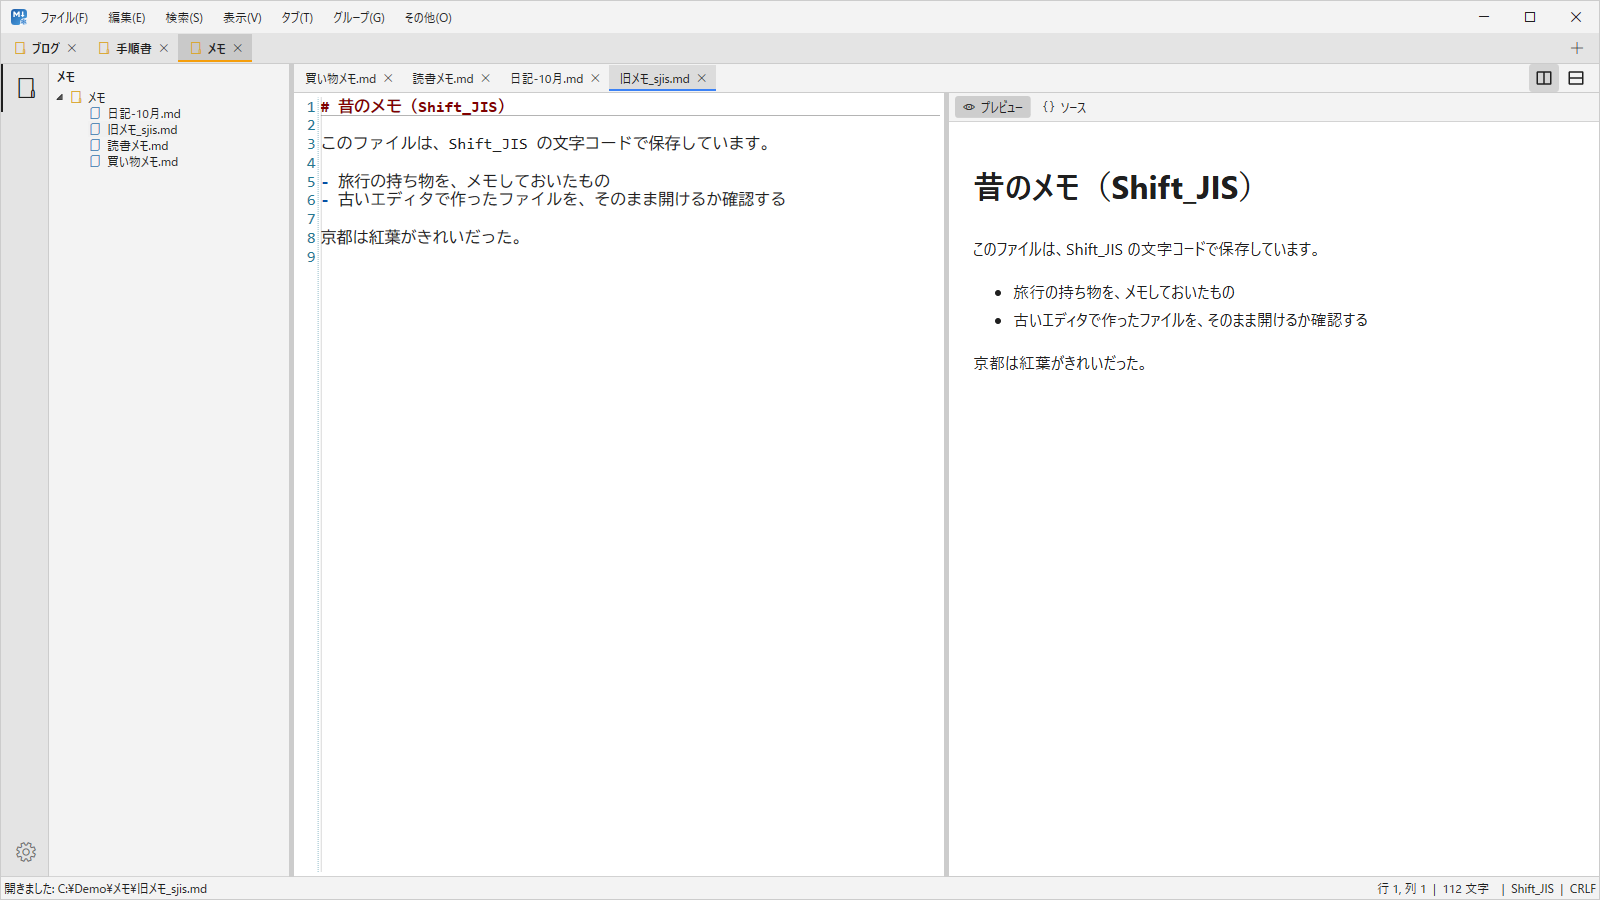This screenshot has height=900, width=1600.
Task: Click the preview heading 昔のメモ（Shift_JIS）
Action: 1114,188
